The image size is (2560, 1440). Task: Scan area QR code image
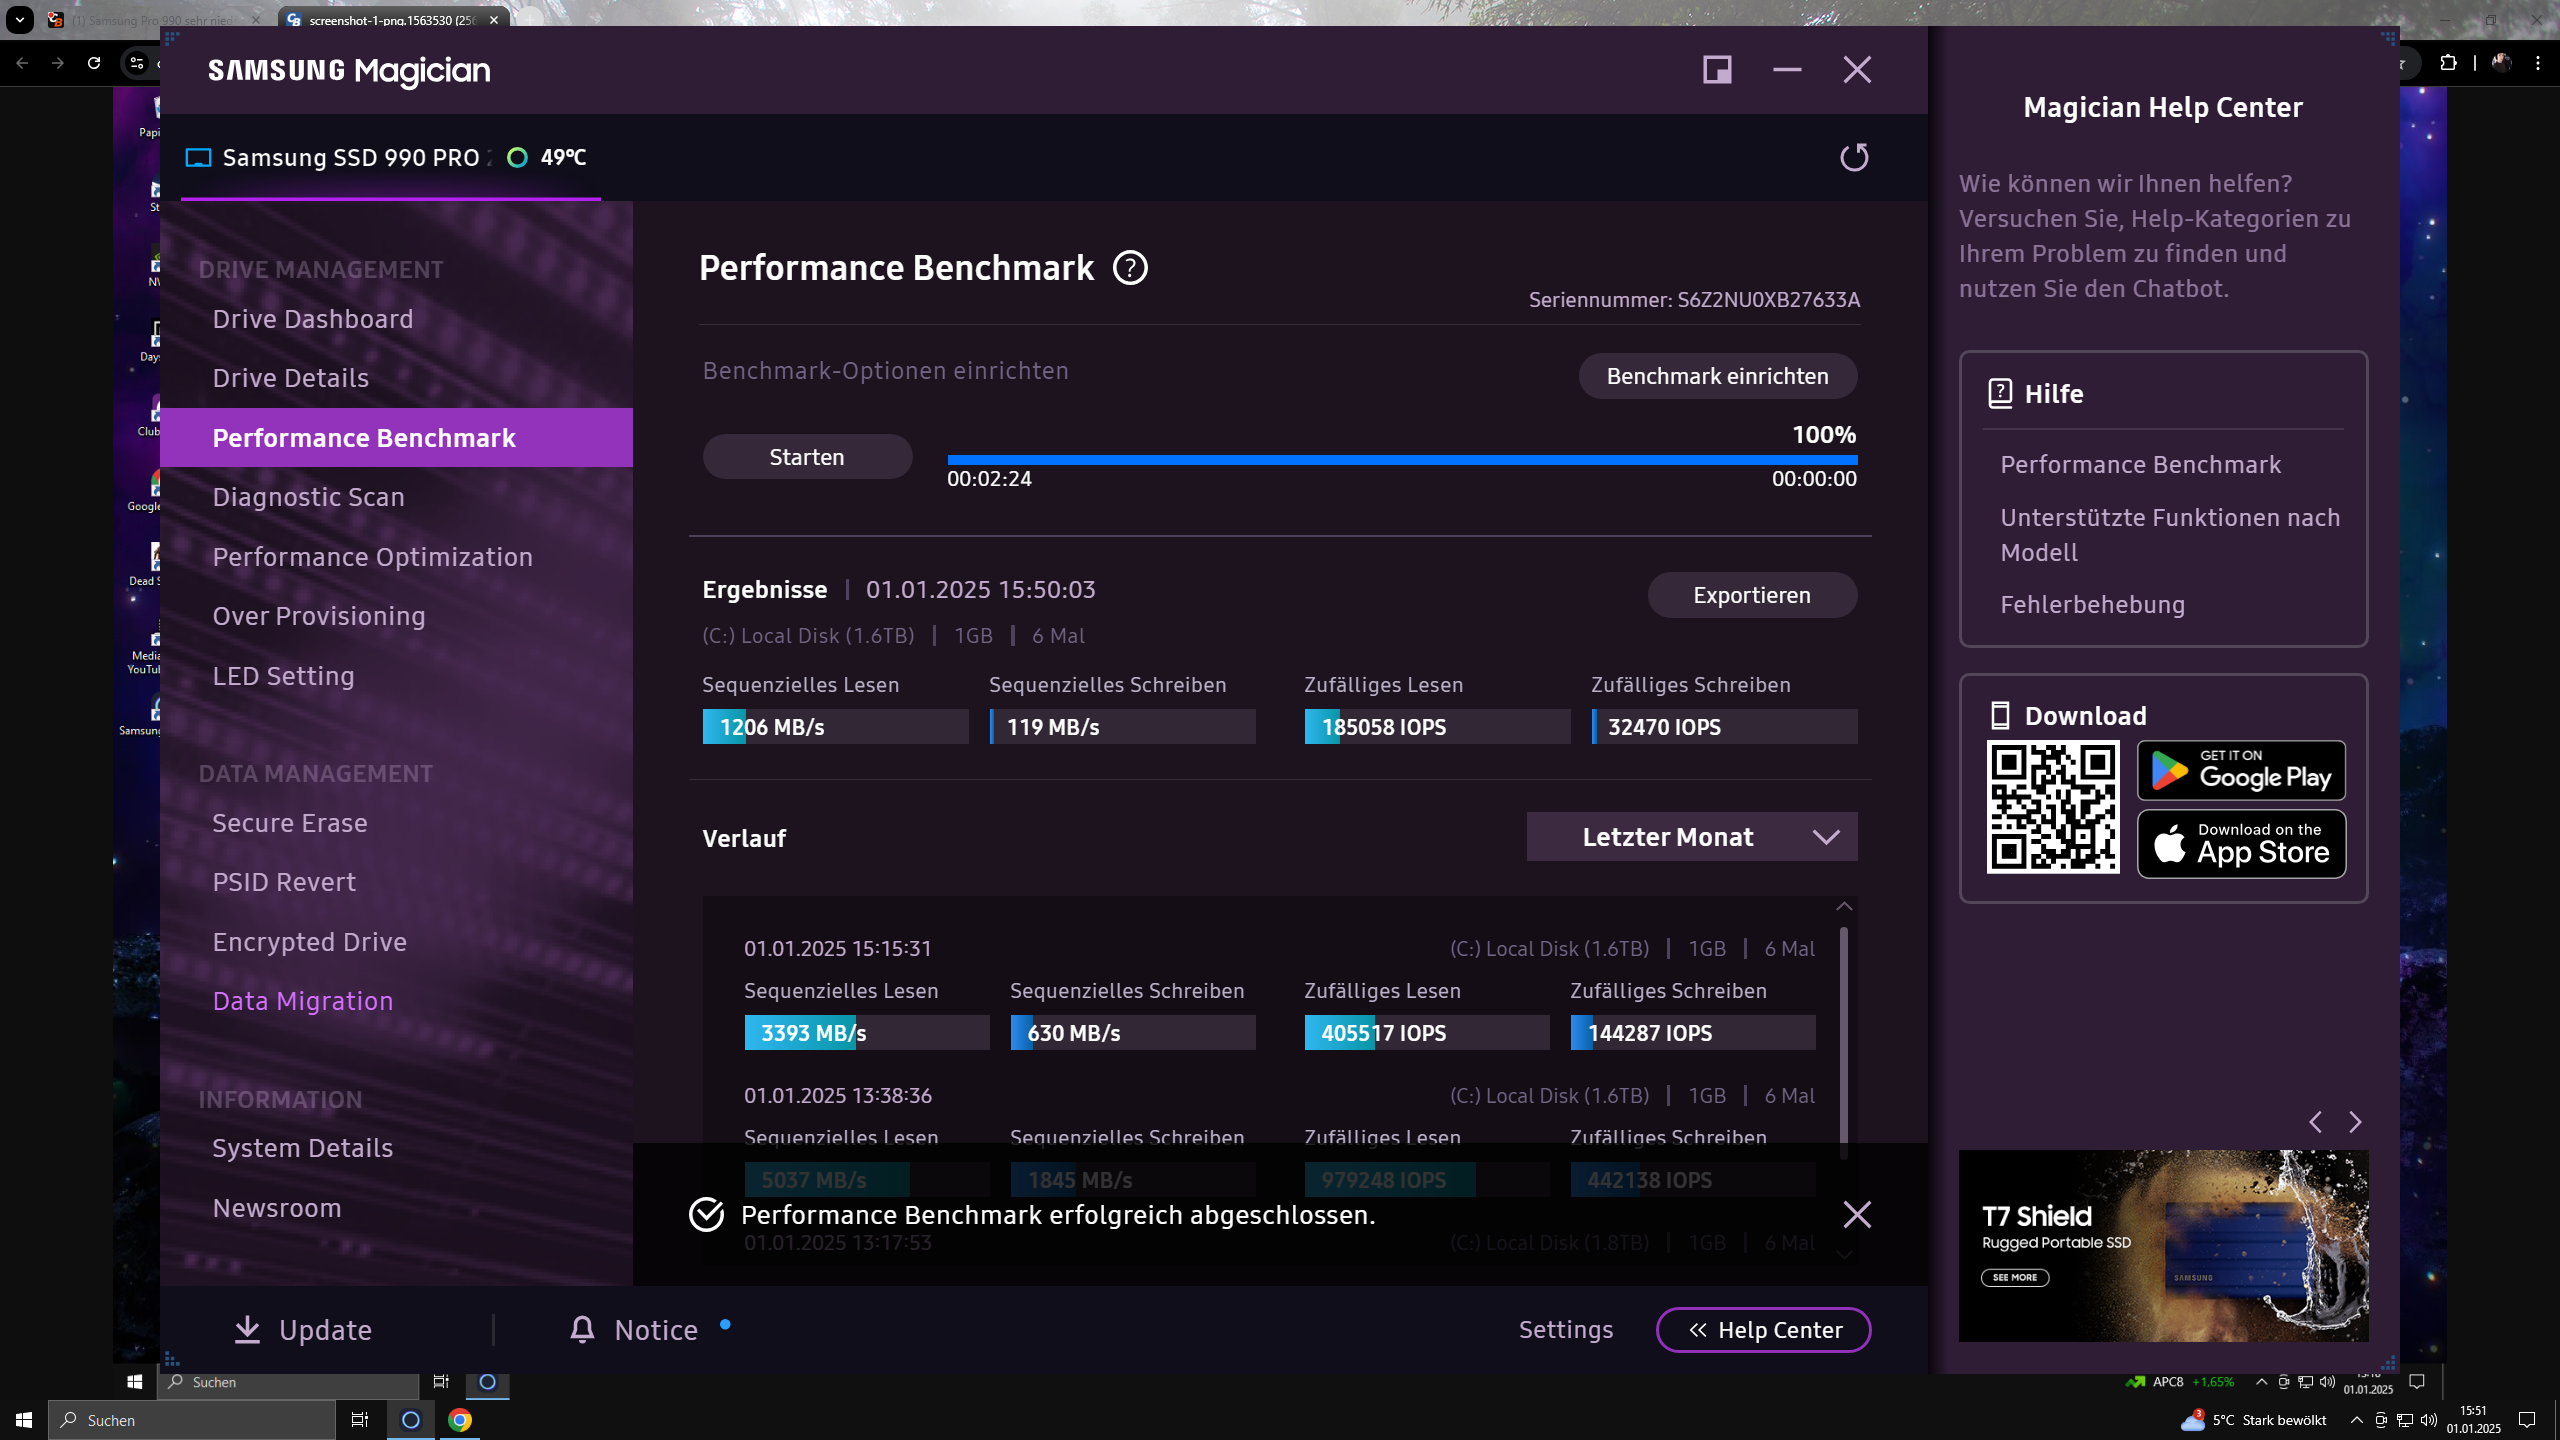[2052, 807]
